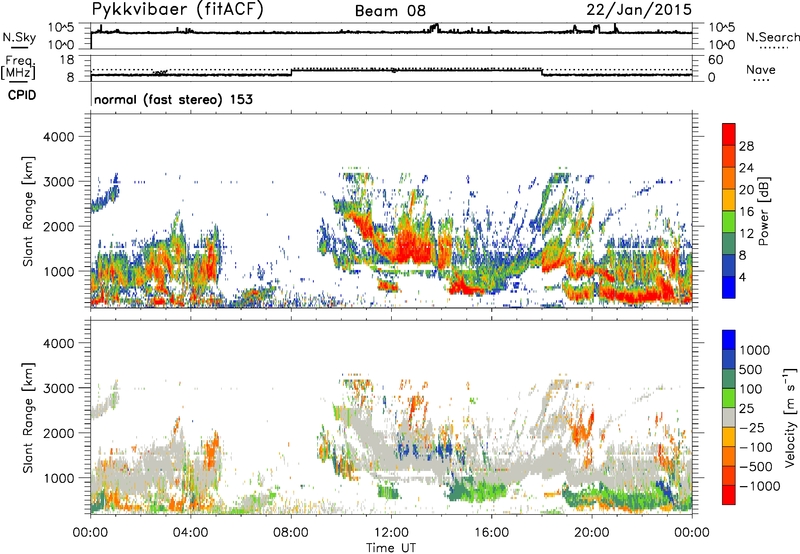Click the '04:00' time axis tick
This screenshot has height=554, width=800.
(x=191, y=533)
